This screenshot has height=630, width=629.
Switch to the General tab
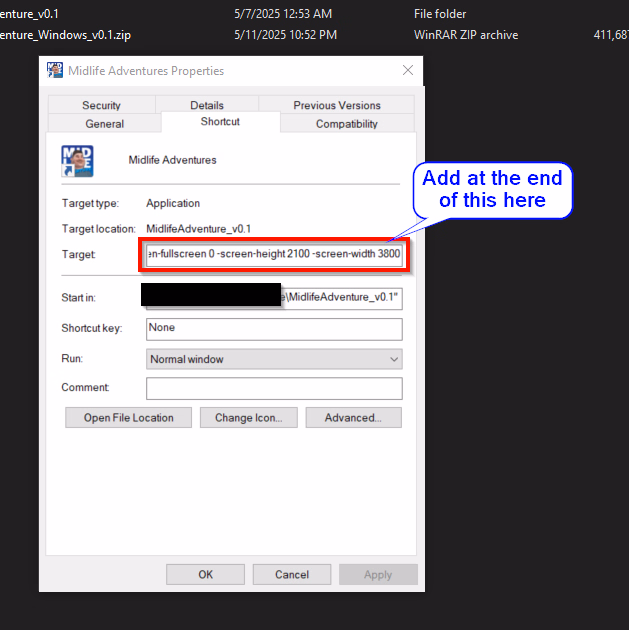(x=104, y=123)
